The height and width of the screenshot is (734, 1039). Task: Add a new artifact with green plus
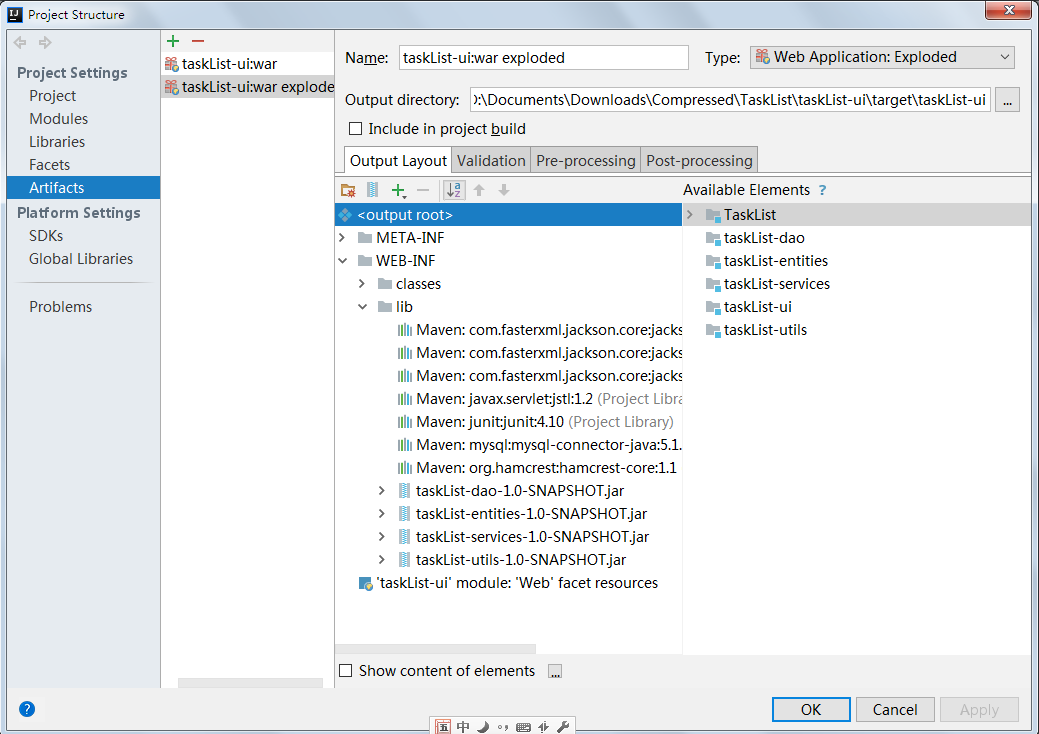[x=173, y=41]
